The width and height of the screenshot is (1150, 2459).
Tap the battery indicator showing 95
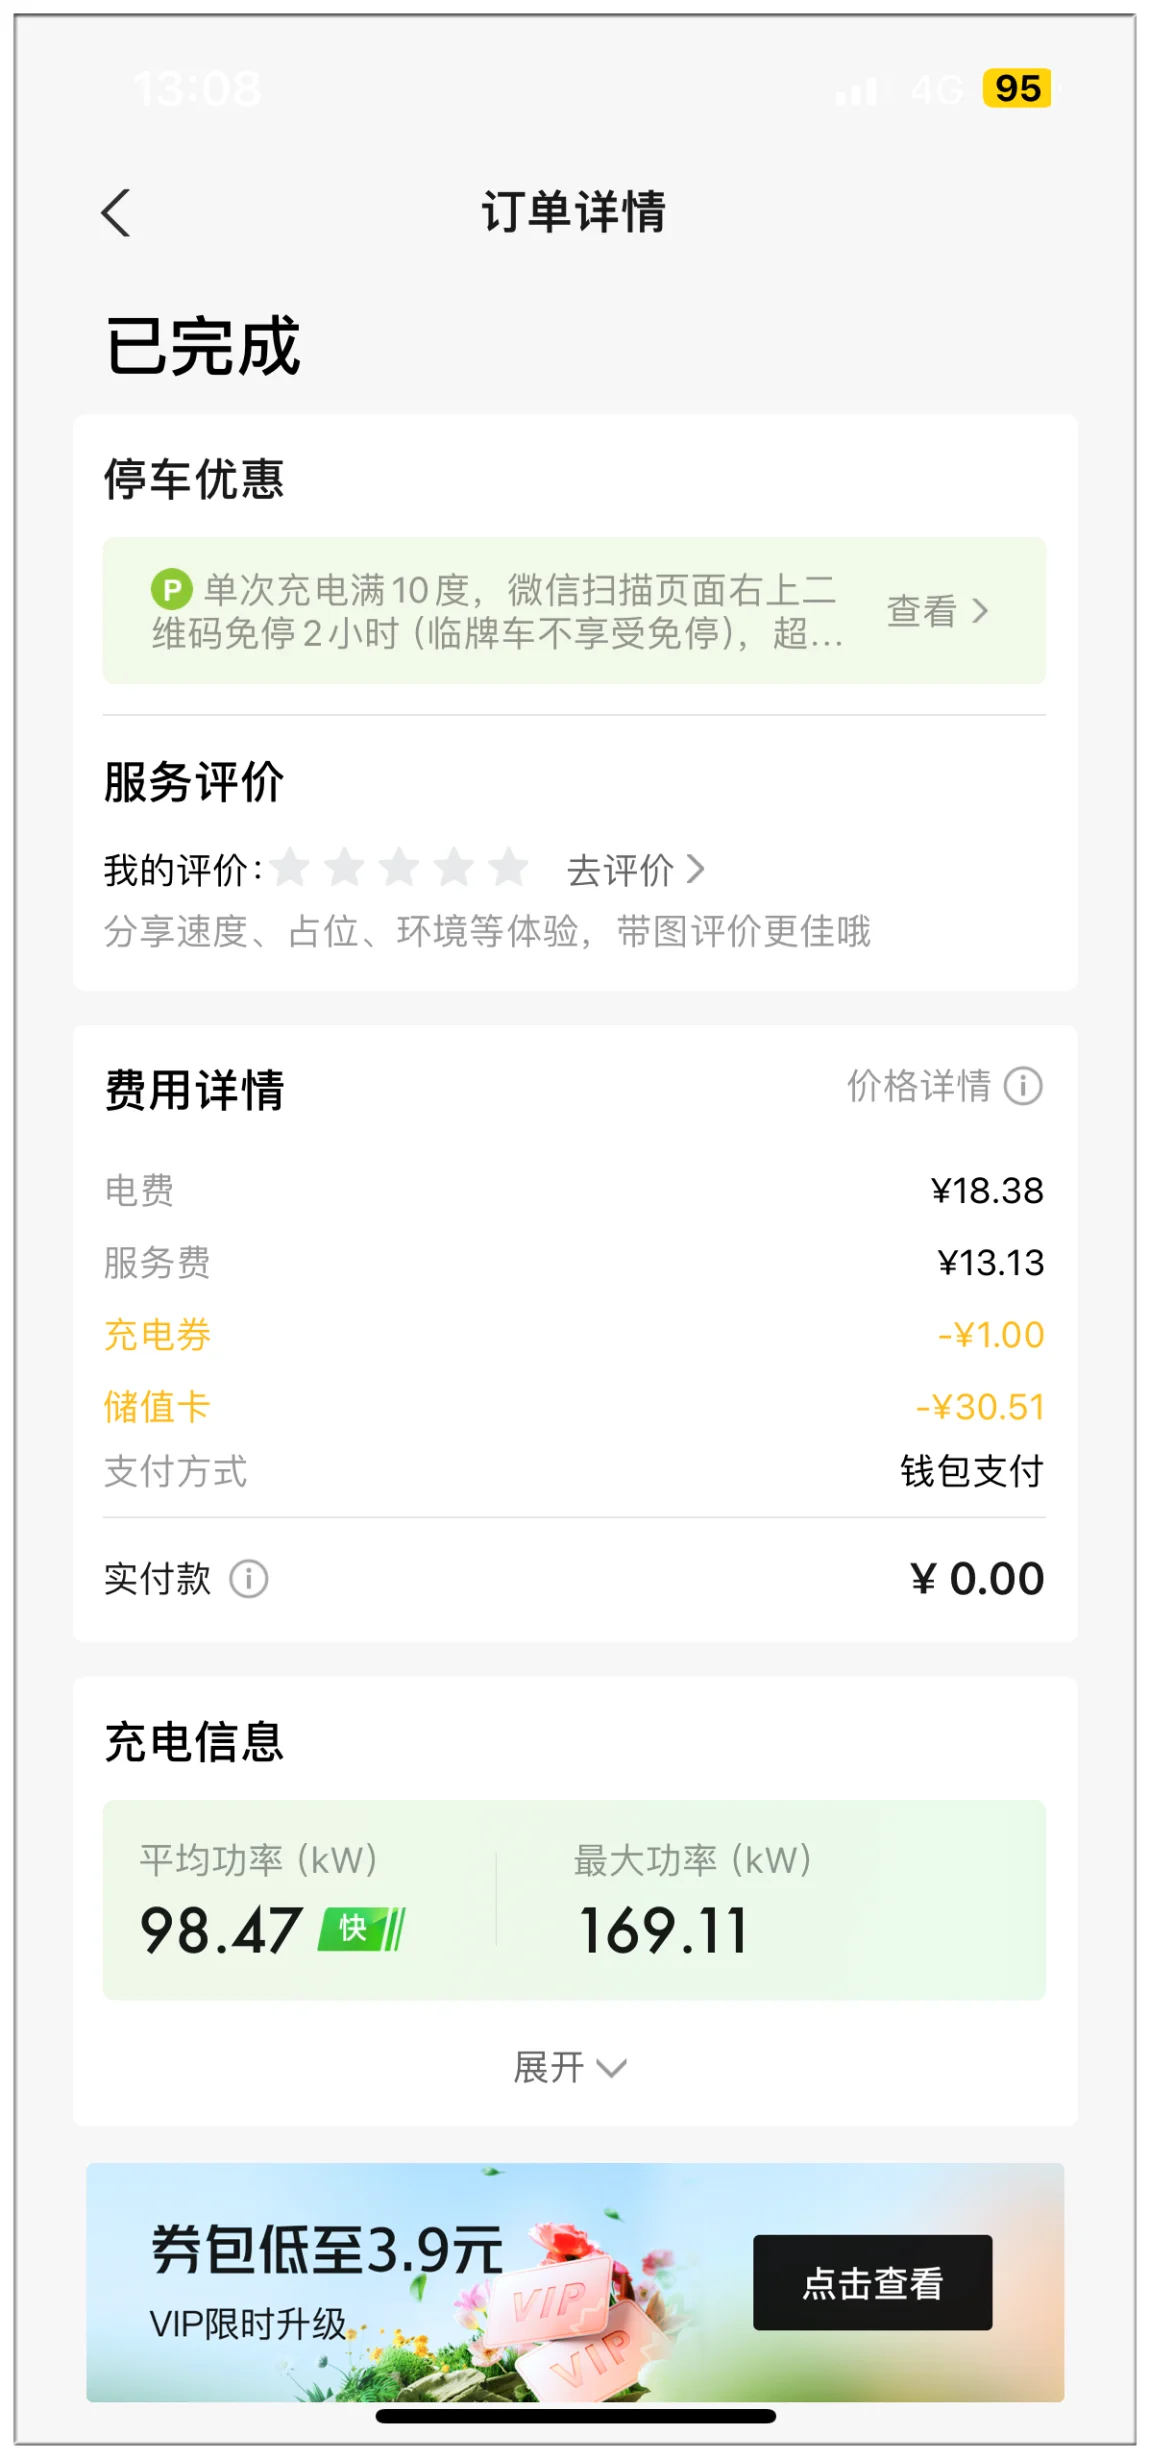coord(1017,88)
